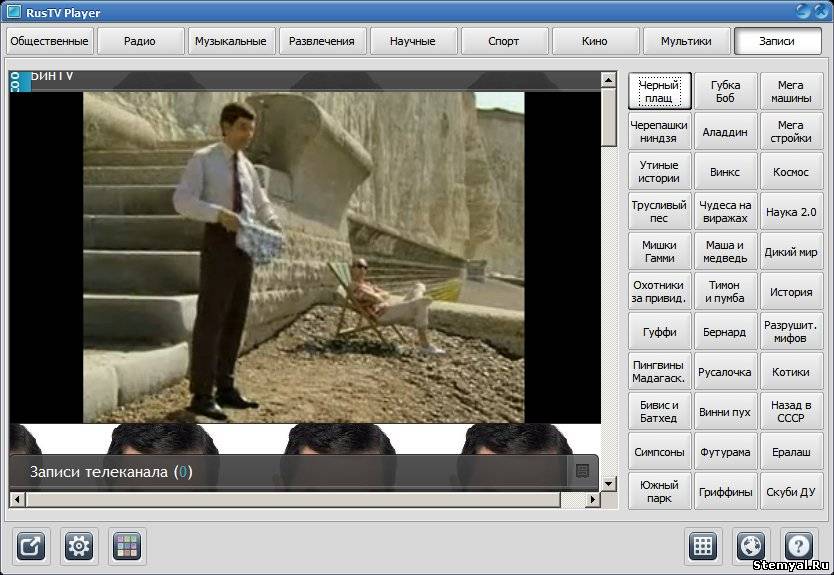Open Мега стройки channel
This screenshot has width=834, height=575.
(x=791, y=131)
